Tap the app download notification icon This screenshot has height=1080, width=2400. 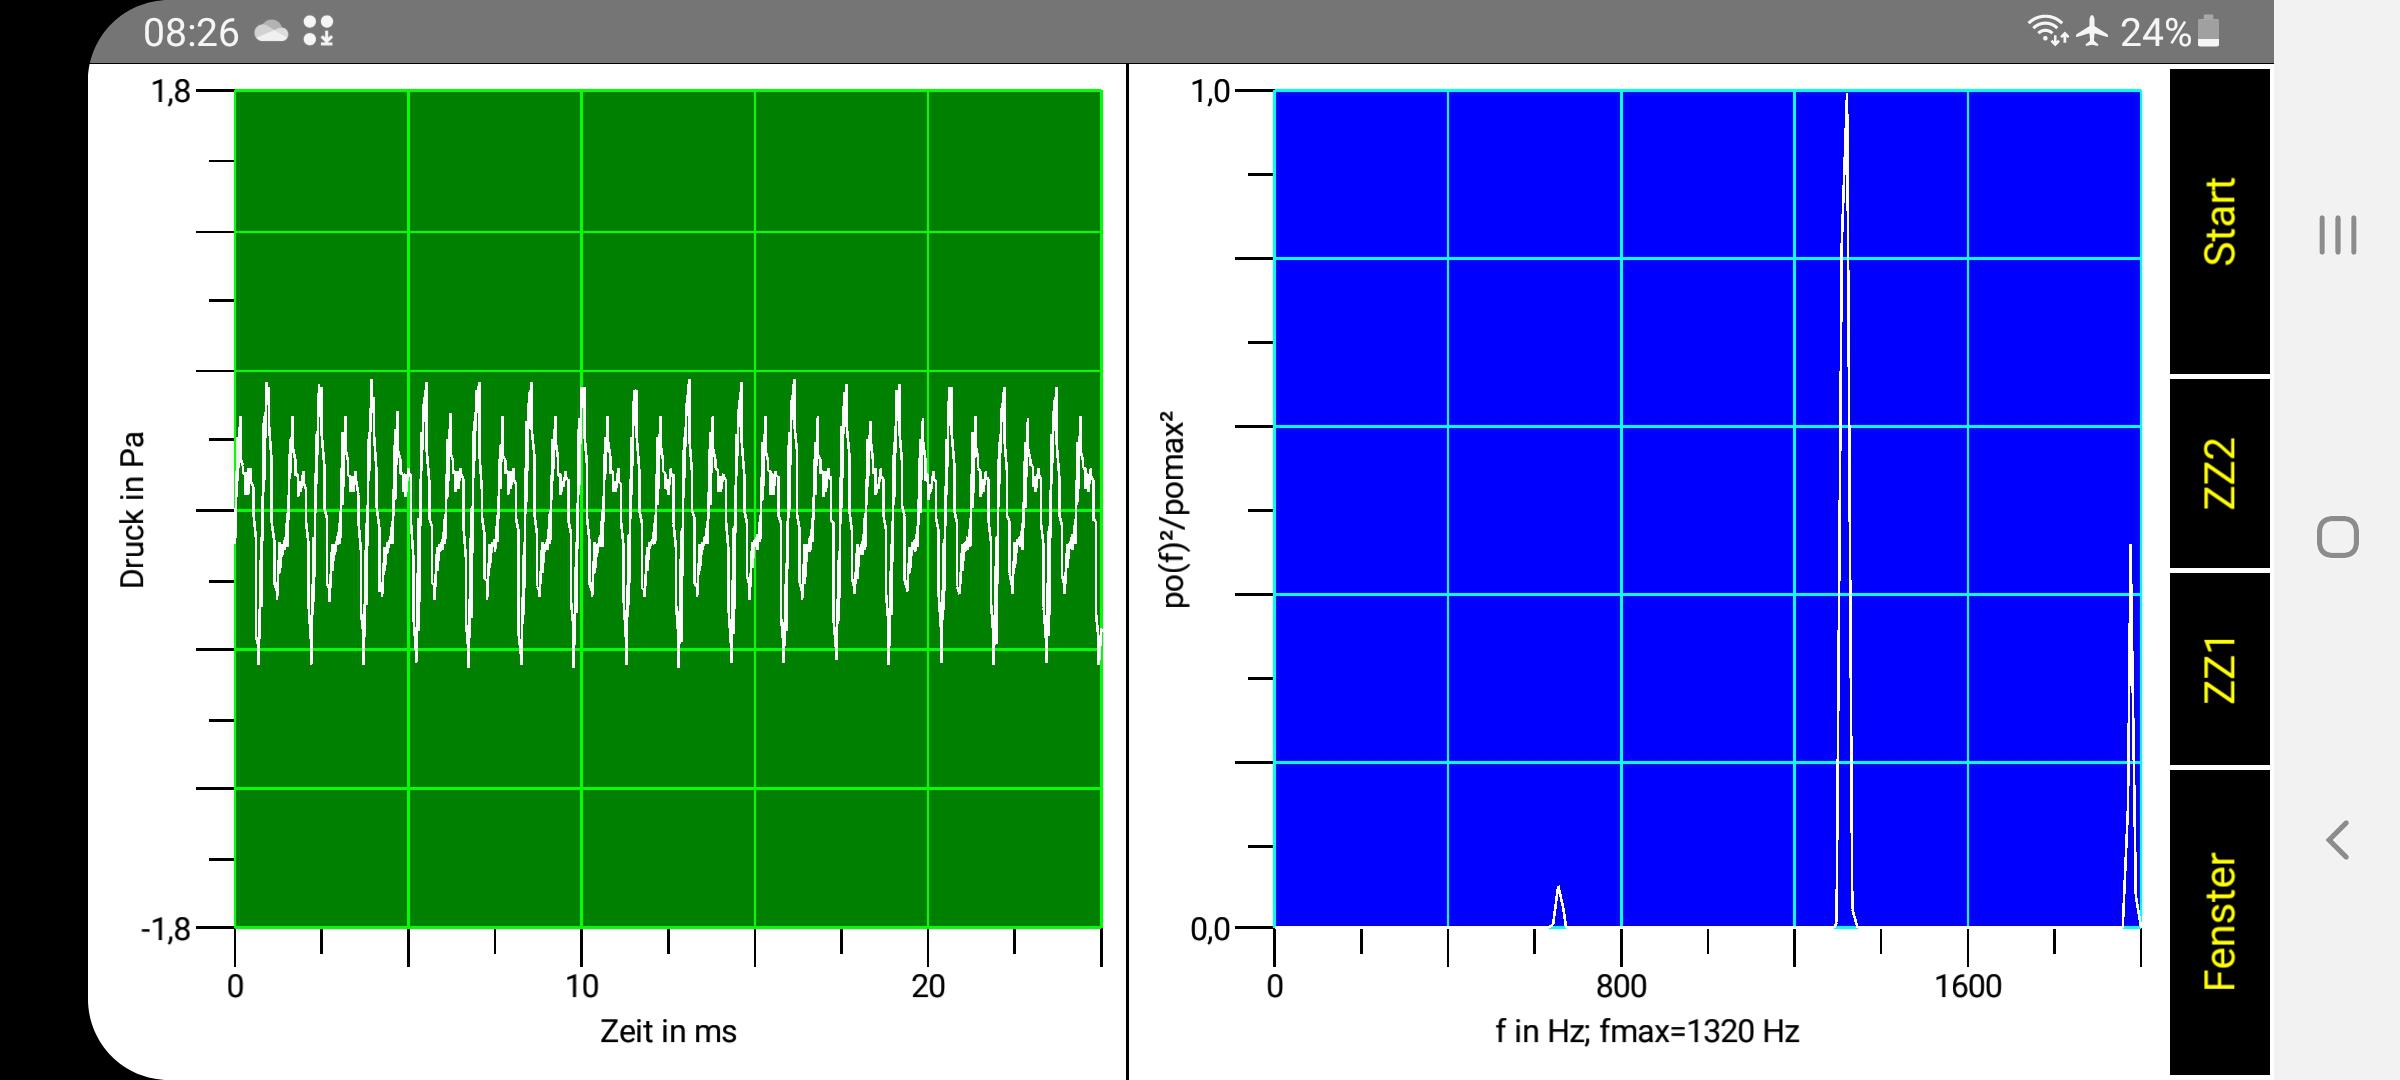tap(318, 32)
